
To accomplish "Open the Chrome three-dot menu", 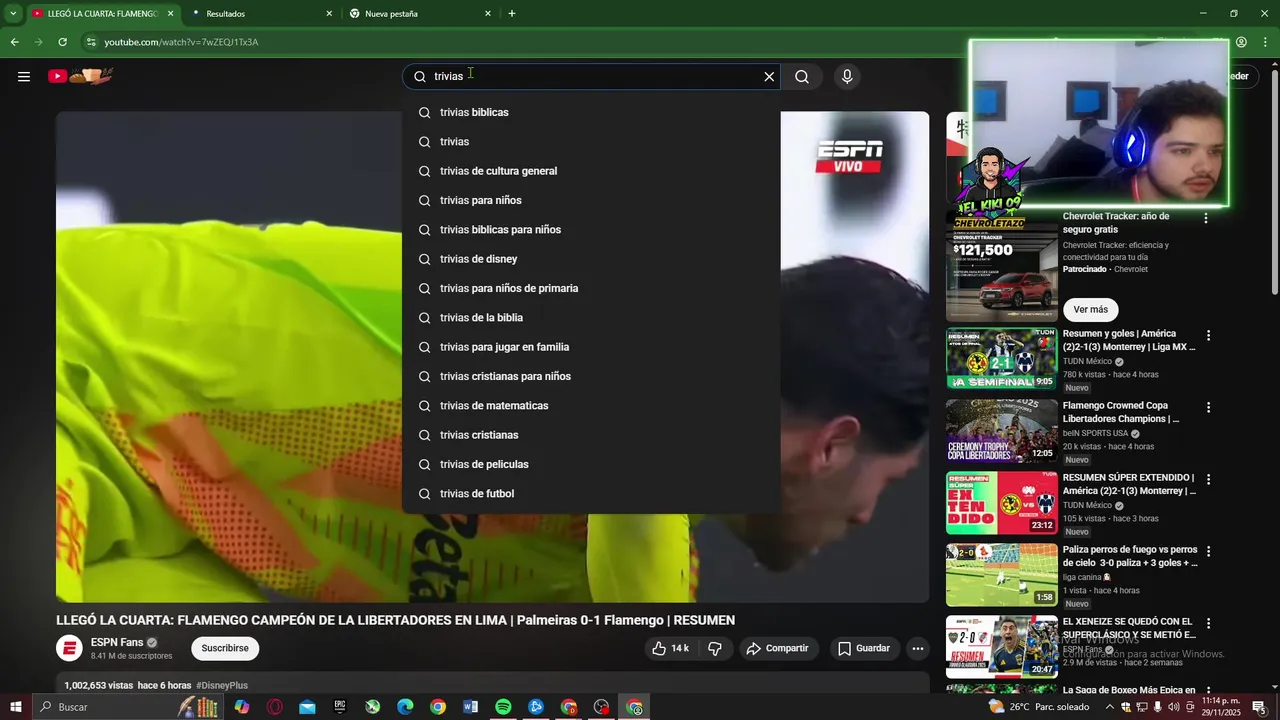I will coord(1266,42).
